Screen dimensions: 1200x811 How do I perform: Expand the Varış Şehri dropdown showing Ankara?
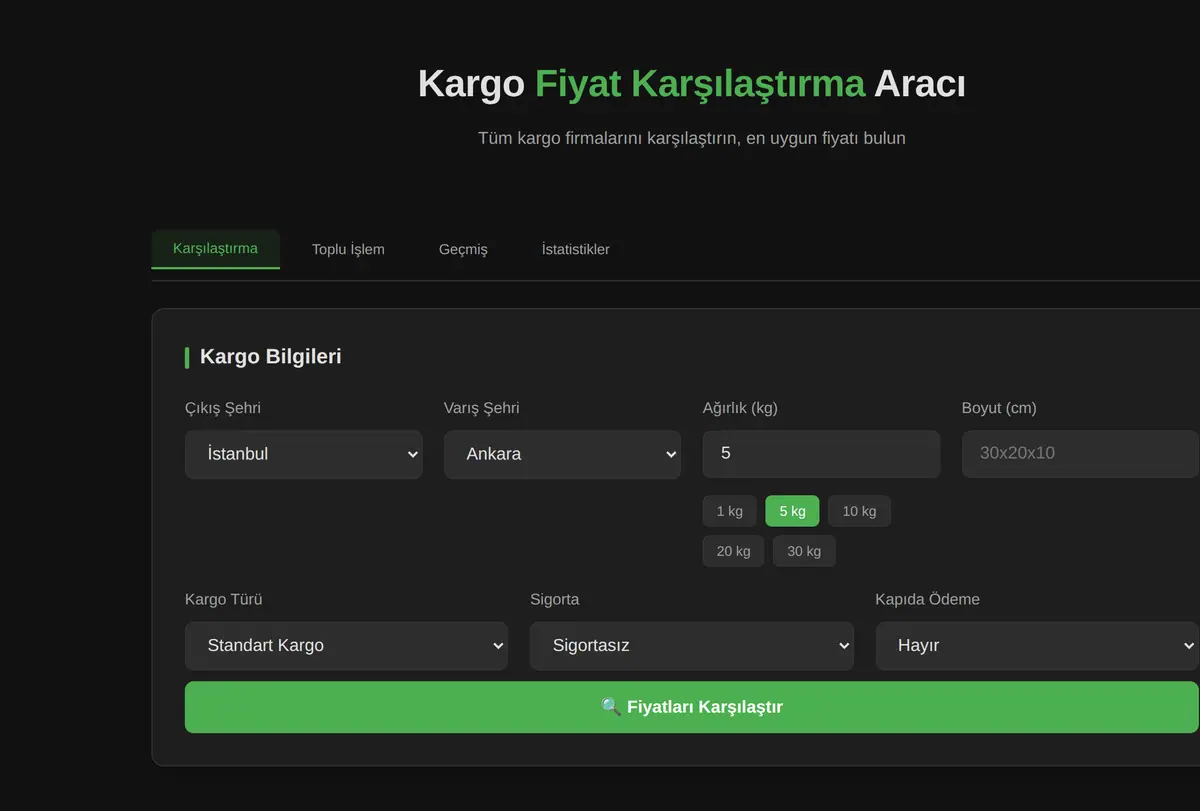tap(563, 454)
